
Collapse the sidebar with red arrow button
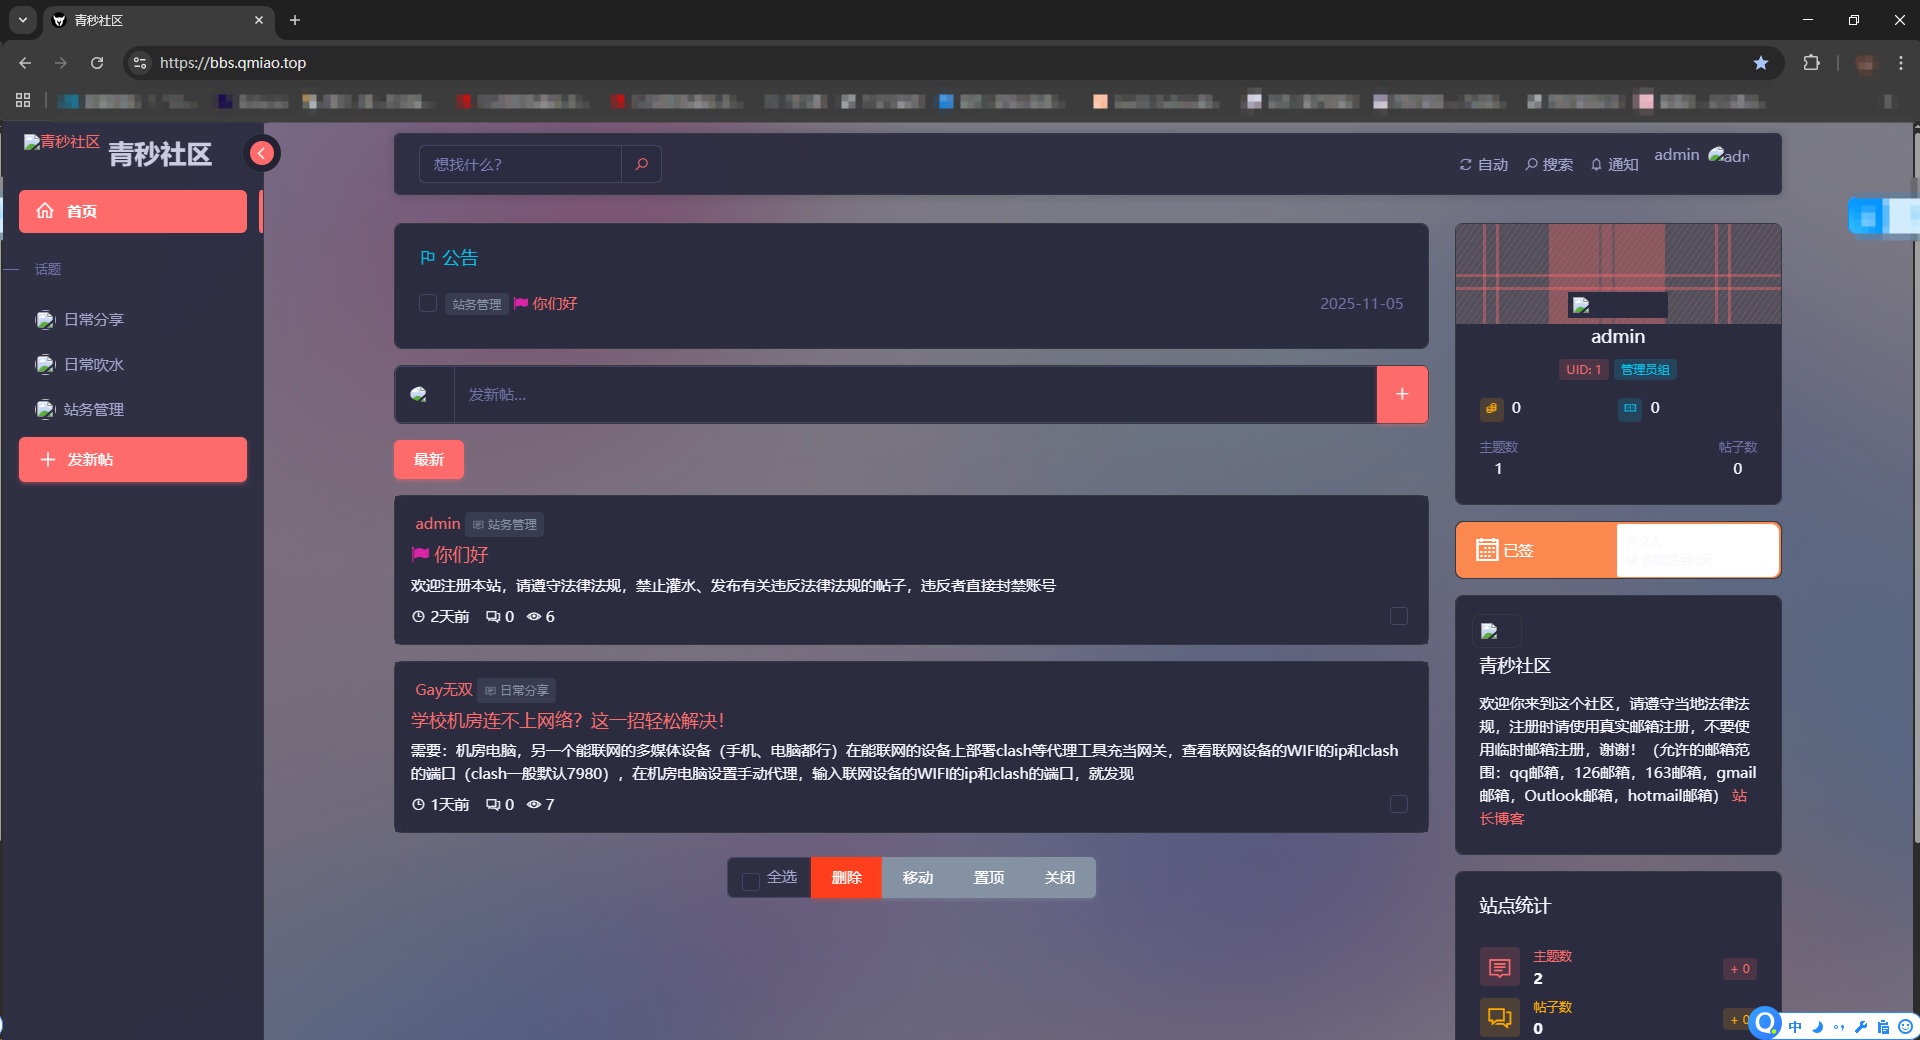262,153
